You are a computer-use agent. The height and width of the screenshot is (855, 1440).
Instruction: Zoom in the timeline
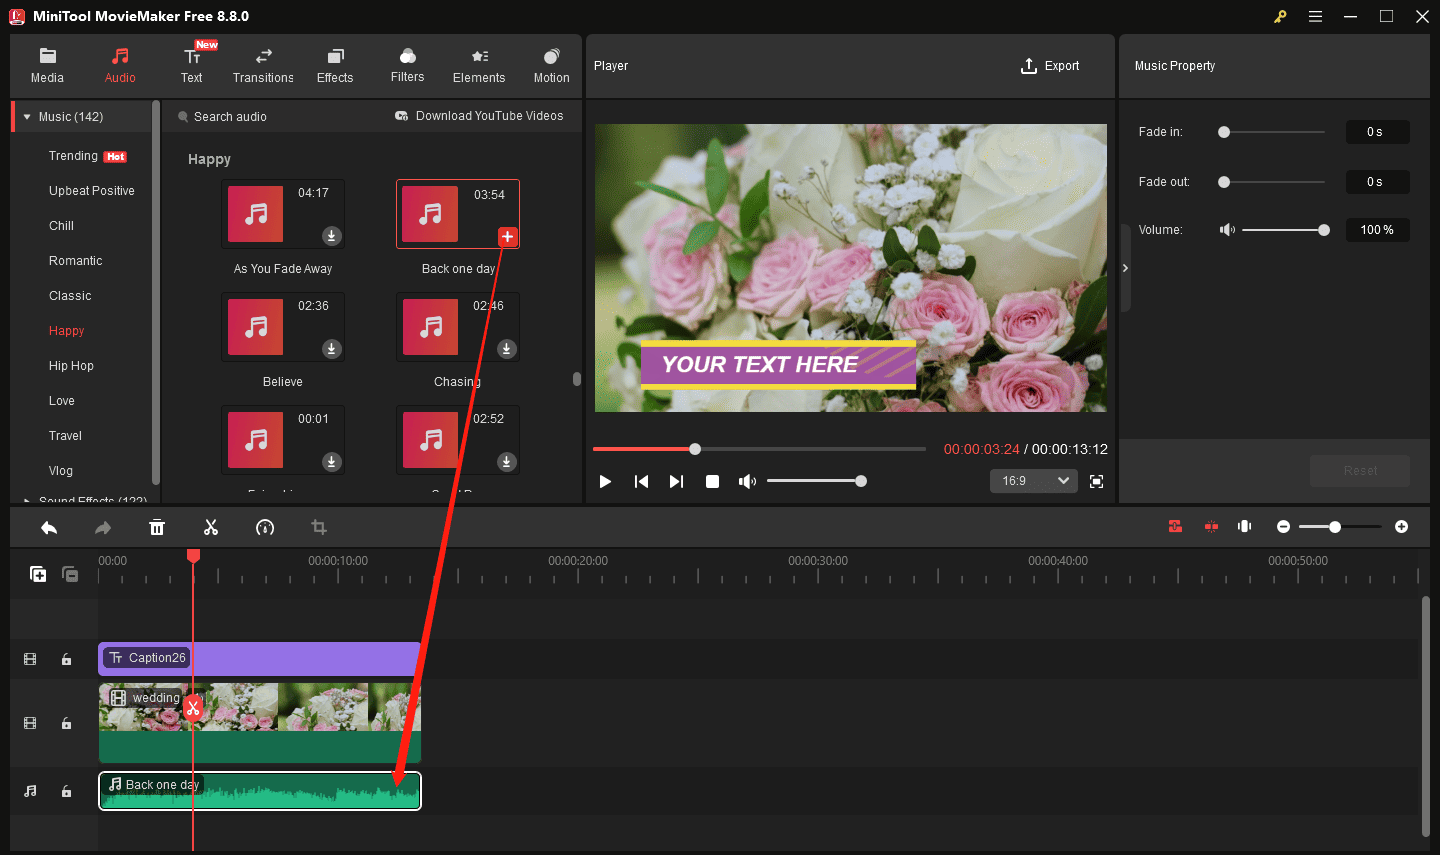tap(1401, 527)
